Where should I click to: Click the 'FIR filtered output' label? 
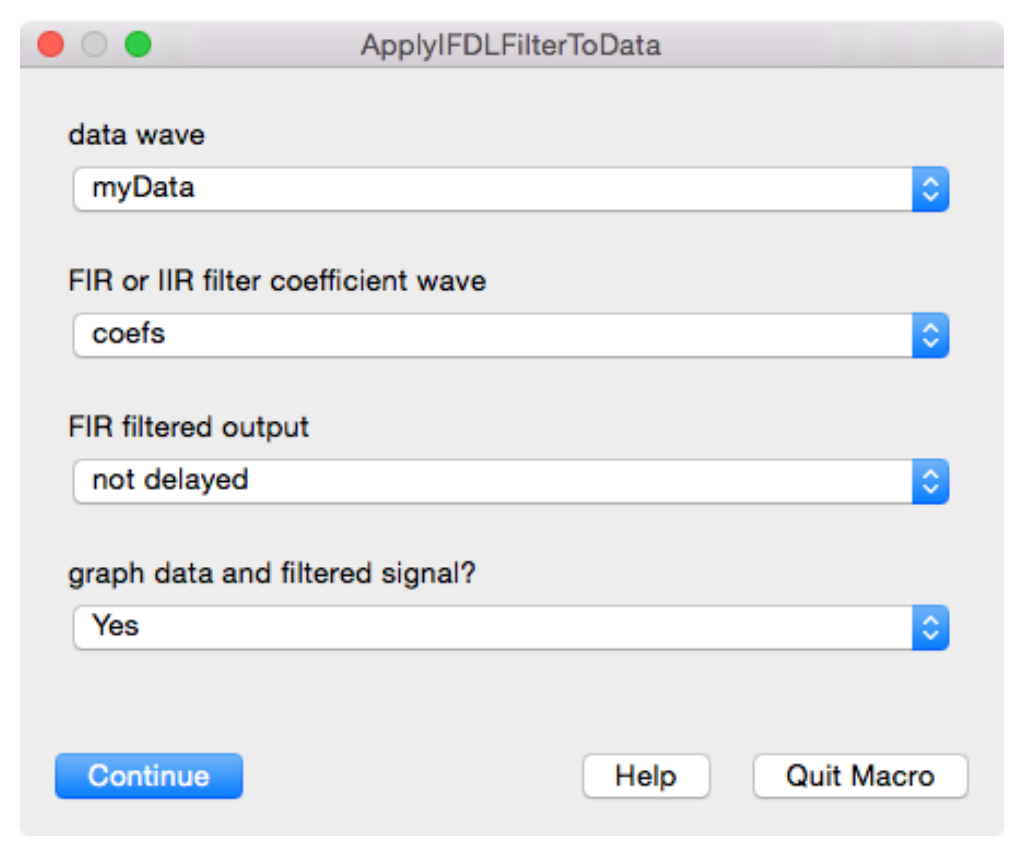[x=189, y=427]
